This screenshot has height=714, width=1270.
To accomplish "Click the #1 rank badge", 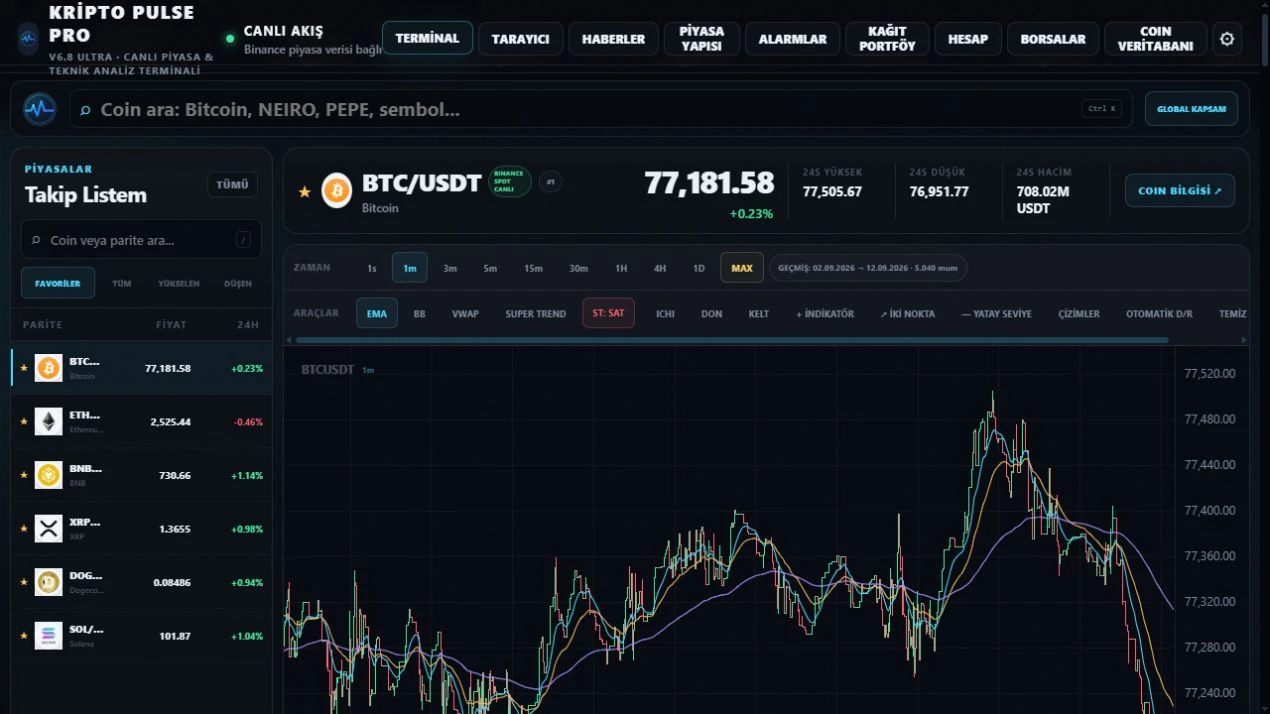I will (550, 182).
